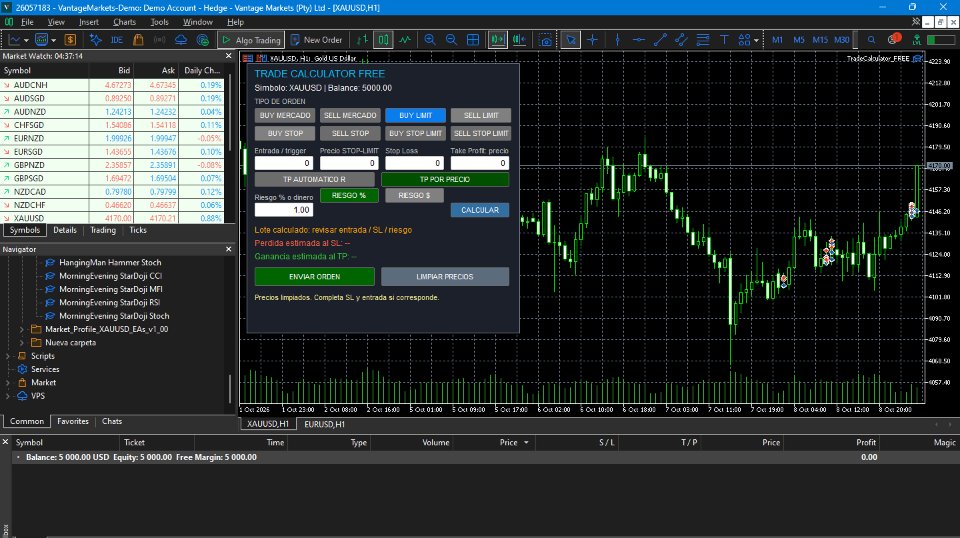The image size is (960, 538).
Task: Select the XAUUSD row in Market Watch
Action: click(112, 218)
